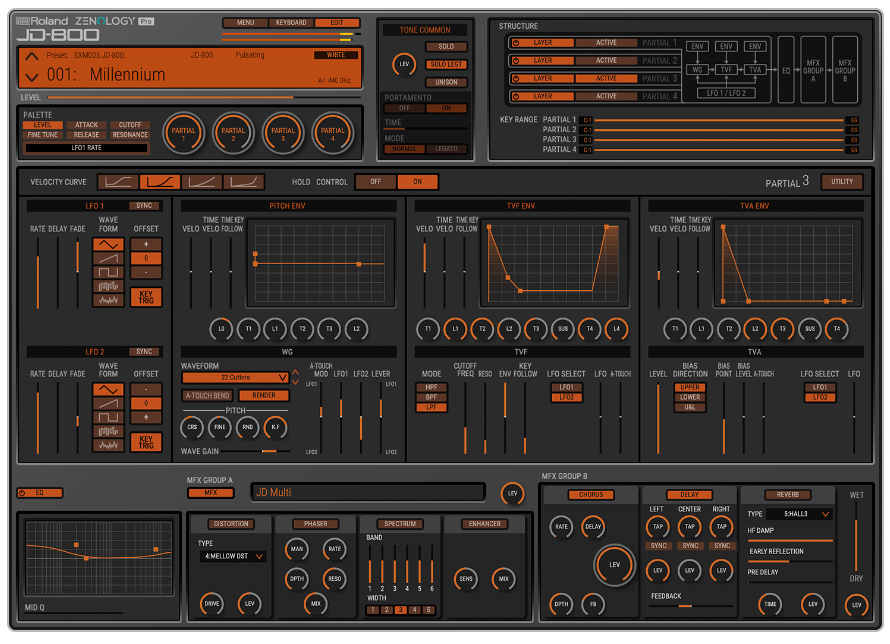Image resolution: width=890 pixels, height=644 pixels.
Task: Select the sawtooth waveform for LFO 1
Action: tap(108, 258)
